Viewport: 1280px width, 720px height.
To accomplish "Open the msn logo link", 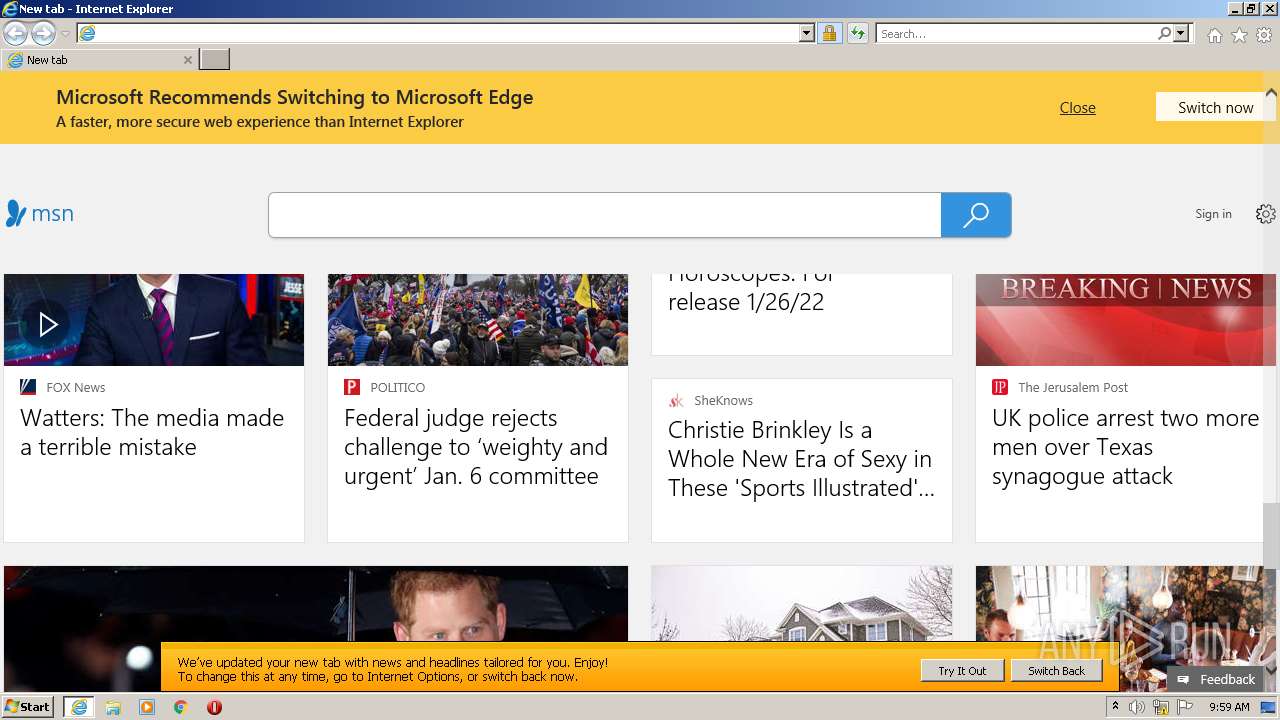I will pos(40,213).
